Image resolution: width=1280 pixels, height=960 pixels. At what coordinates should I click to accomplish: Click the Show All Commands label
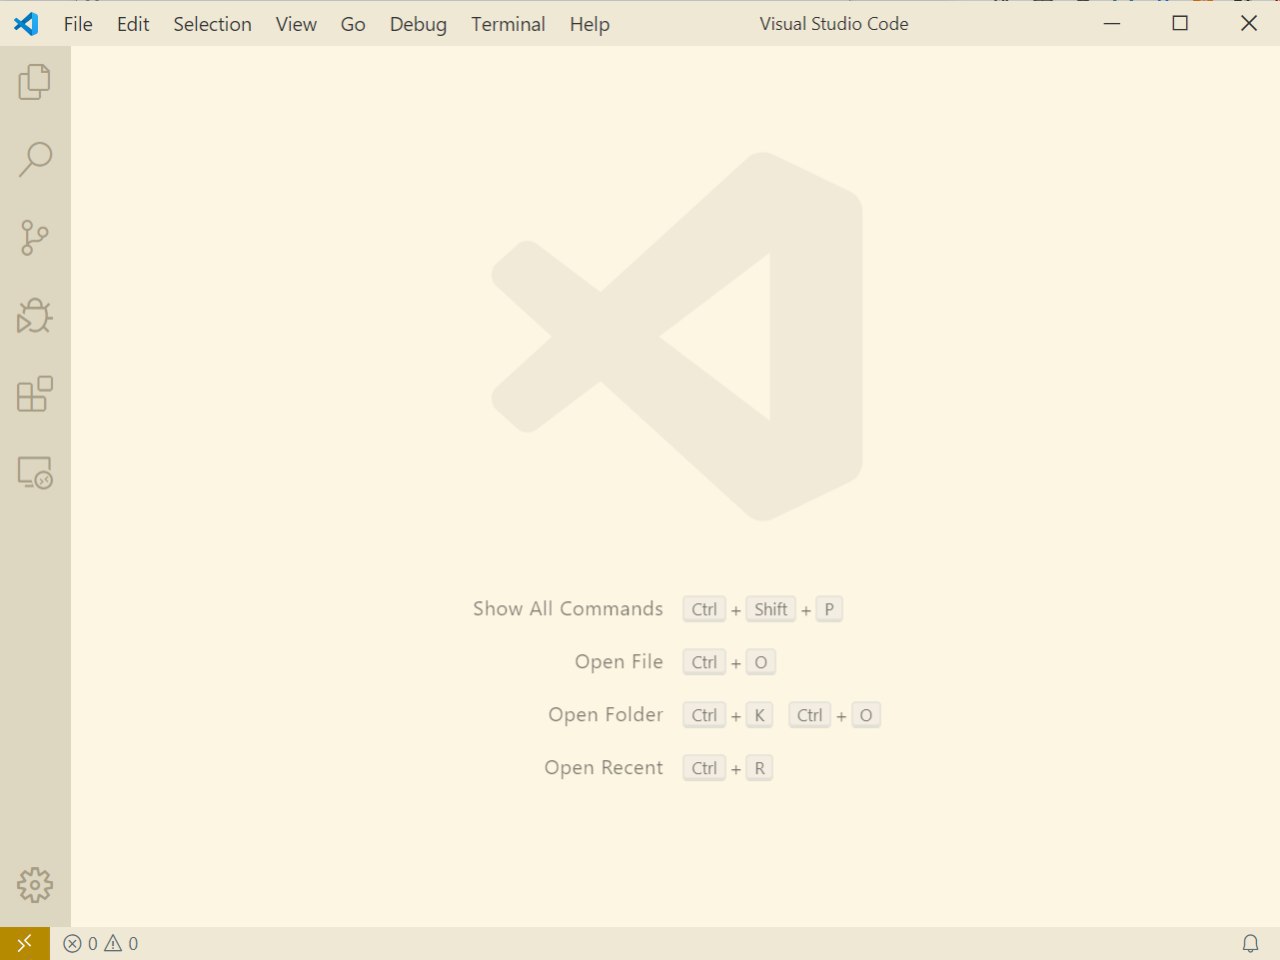(x=568, y=609)
